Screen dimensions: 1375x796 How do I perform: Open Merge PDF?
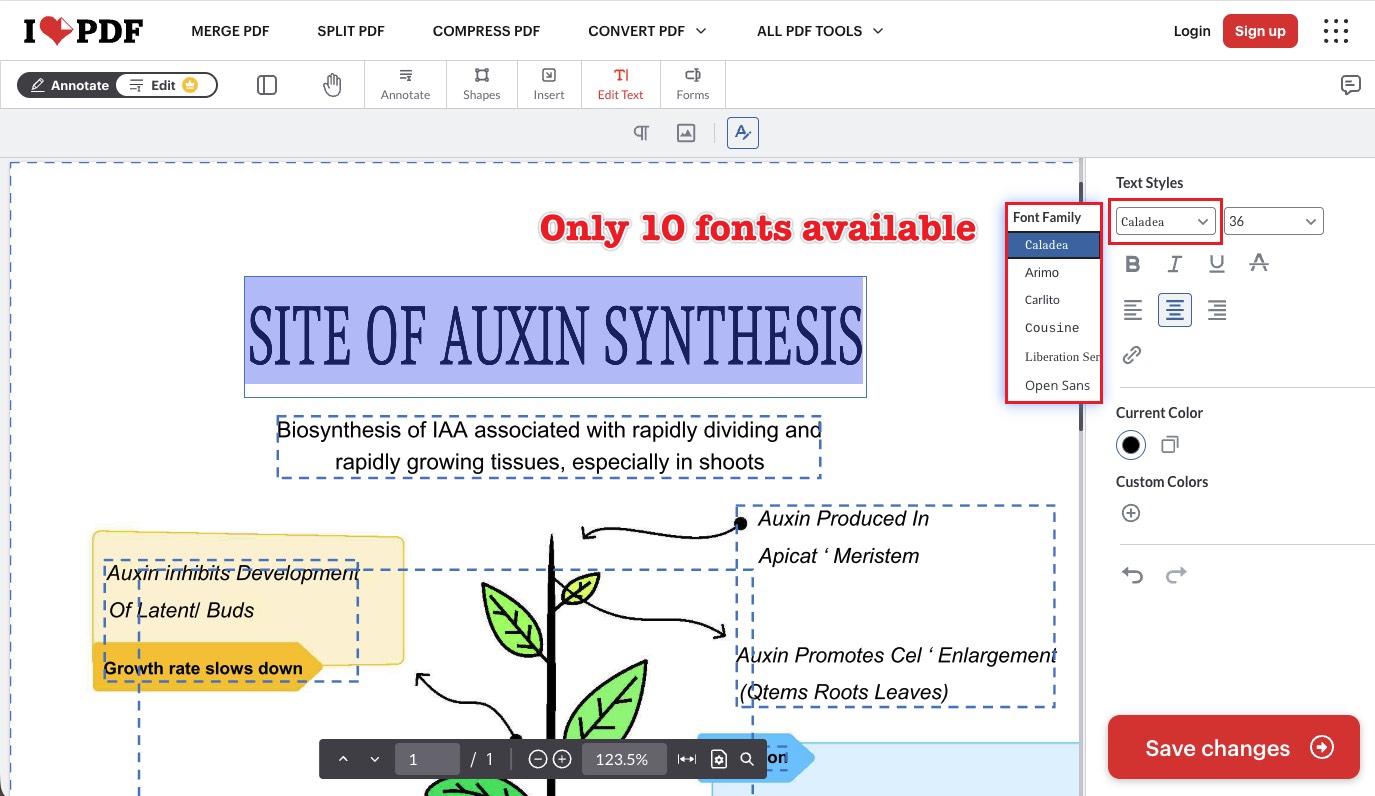pyautogui.click(x=230, y=31)
